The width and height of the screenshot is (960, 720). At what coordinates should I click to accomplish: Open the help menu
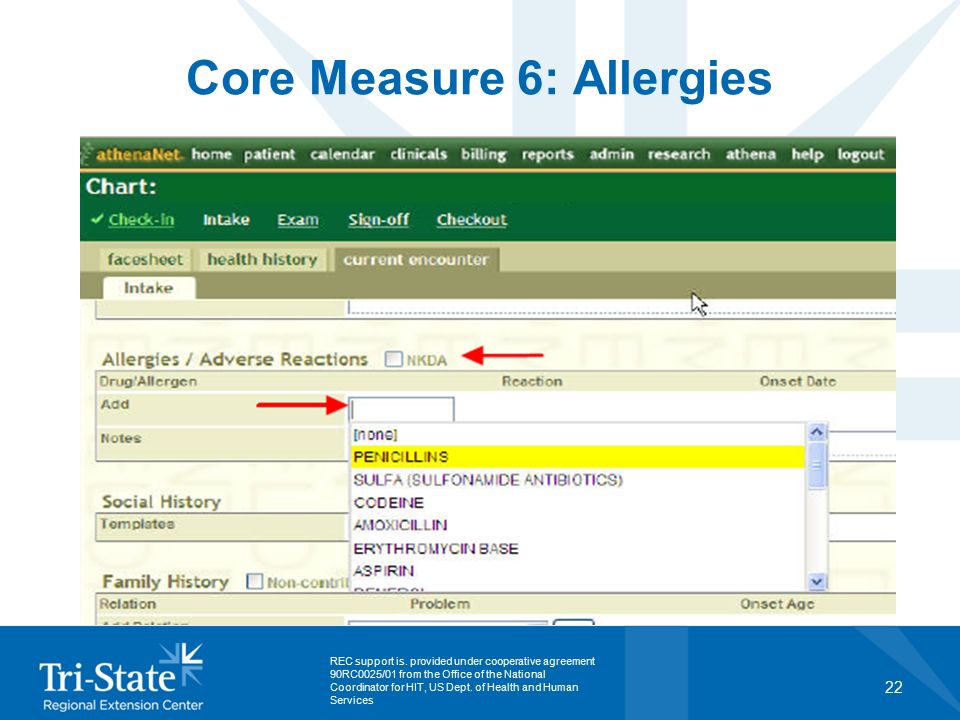pos(807,155)
